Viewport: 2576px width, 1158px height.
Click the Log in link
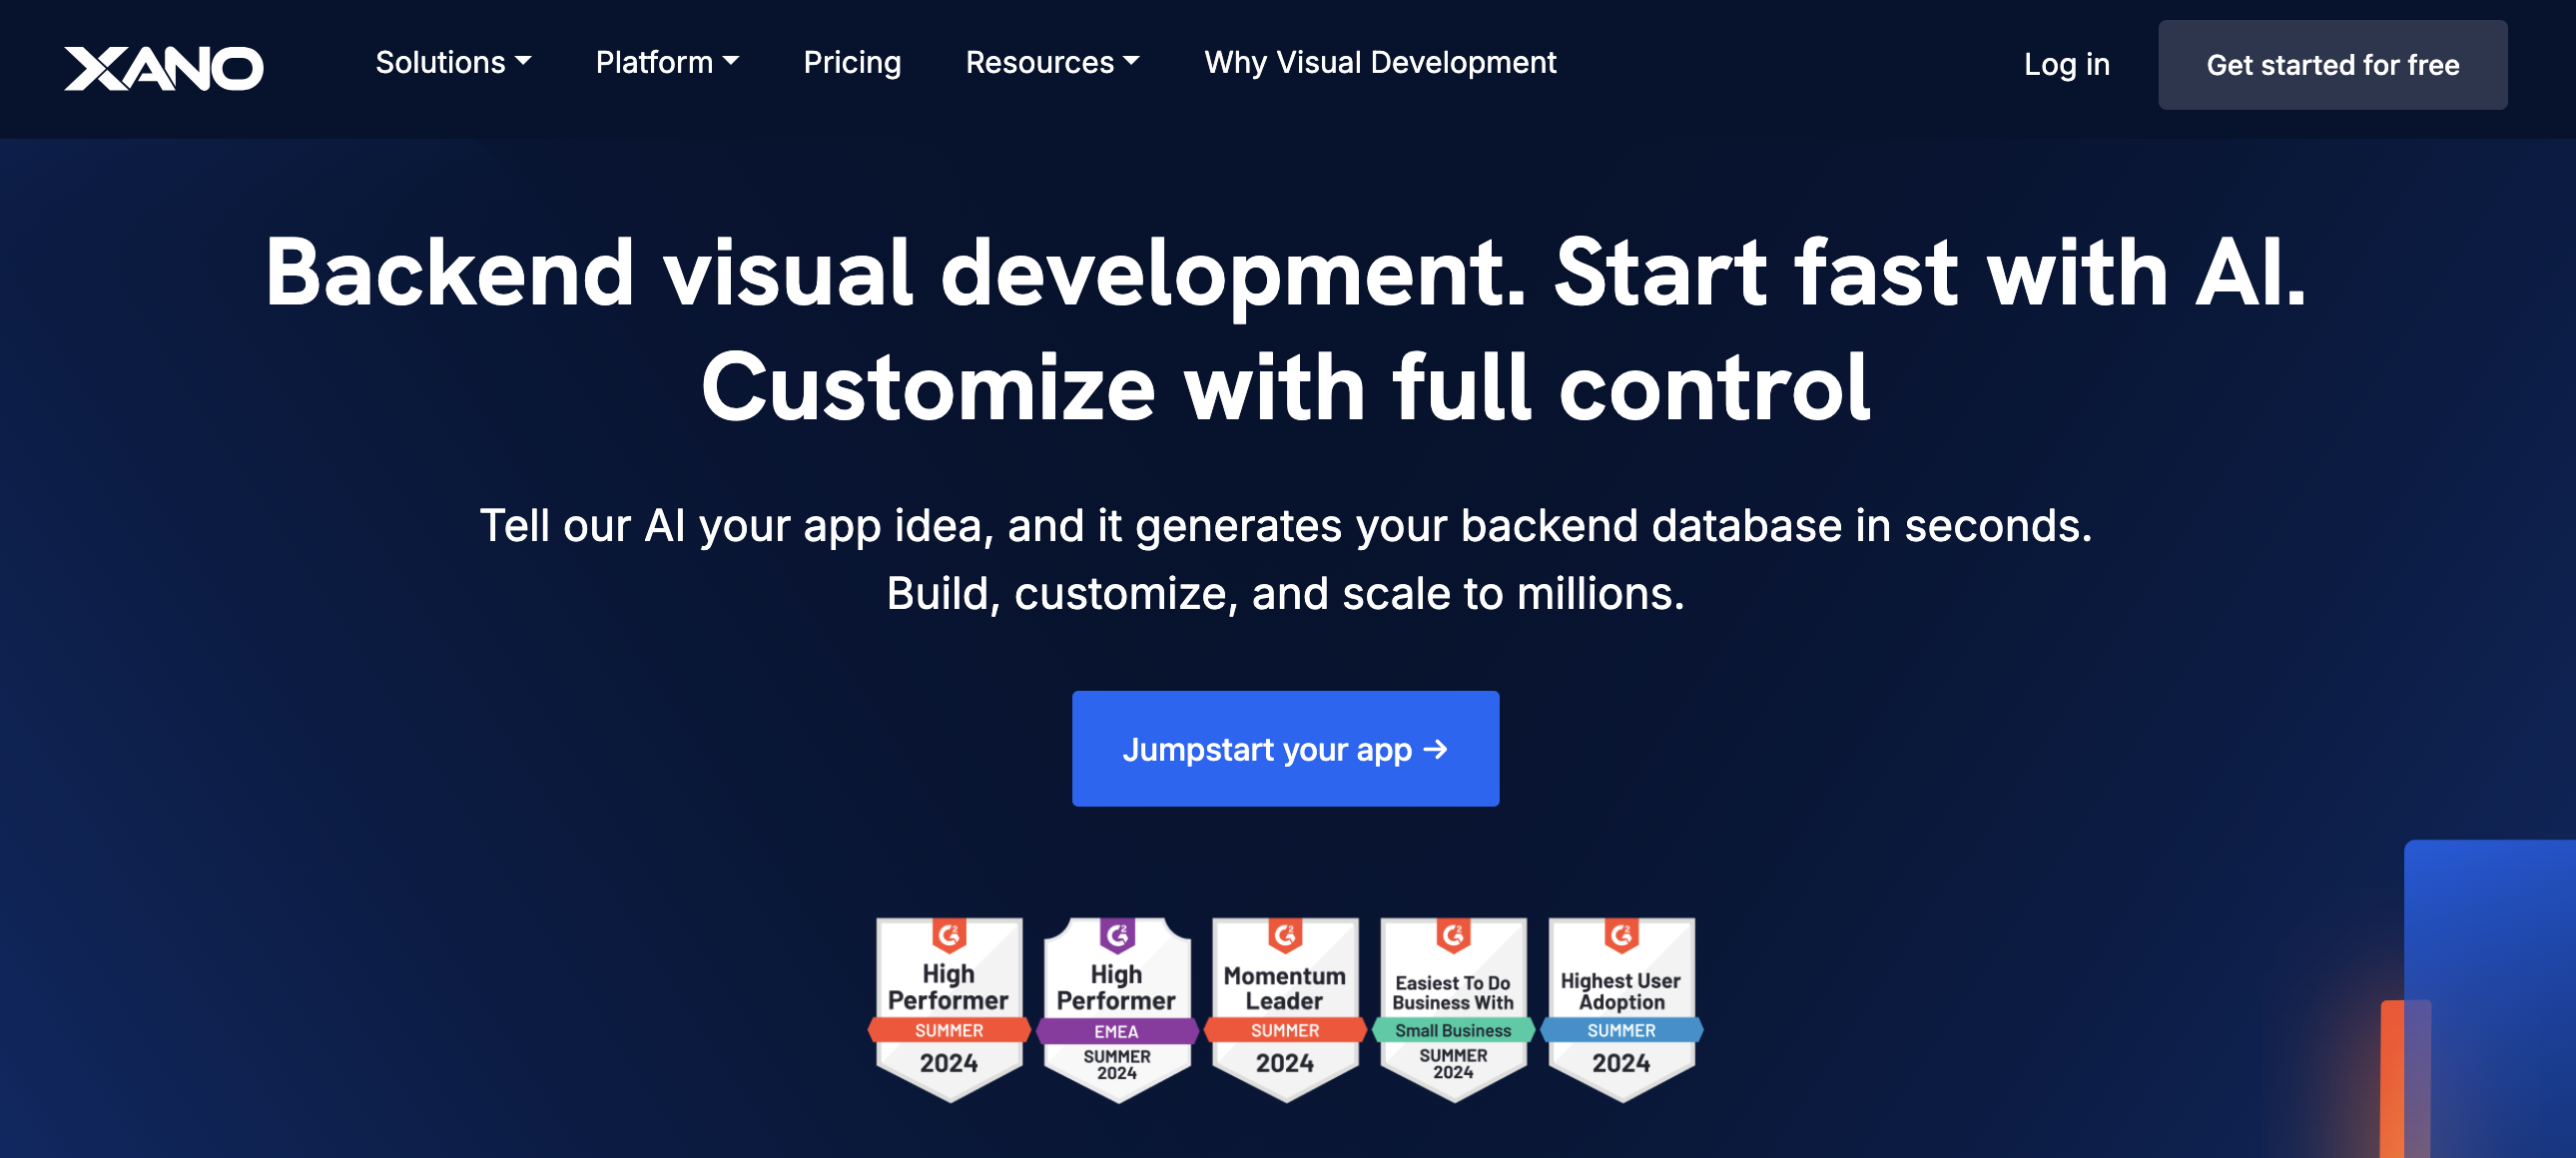2066,64
